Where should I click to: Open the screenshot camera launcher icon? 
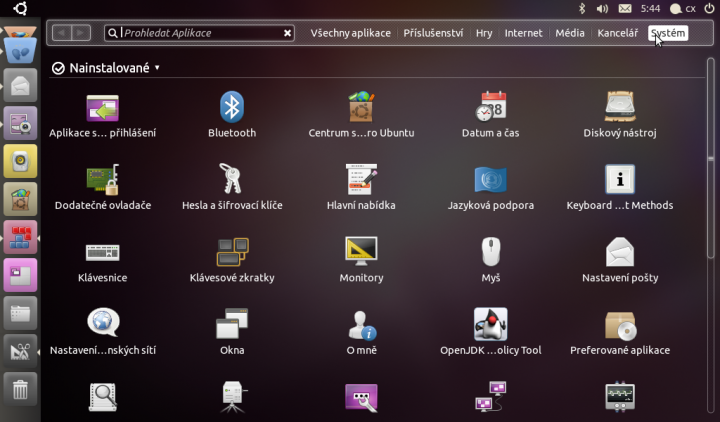[20, 123]
